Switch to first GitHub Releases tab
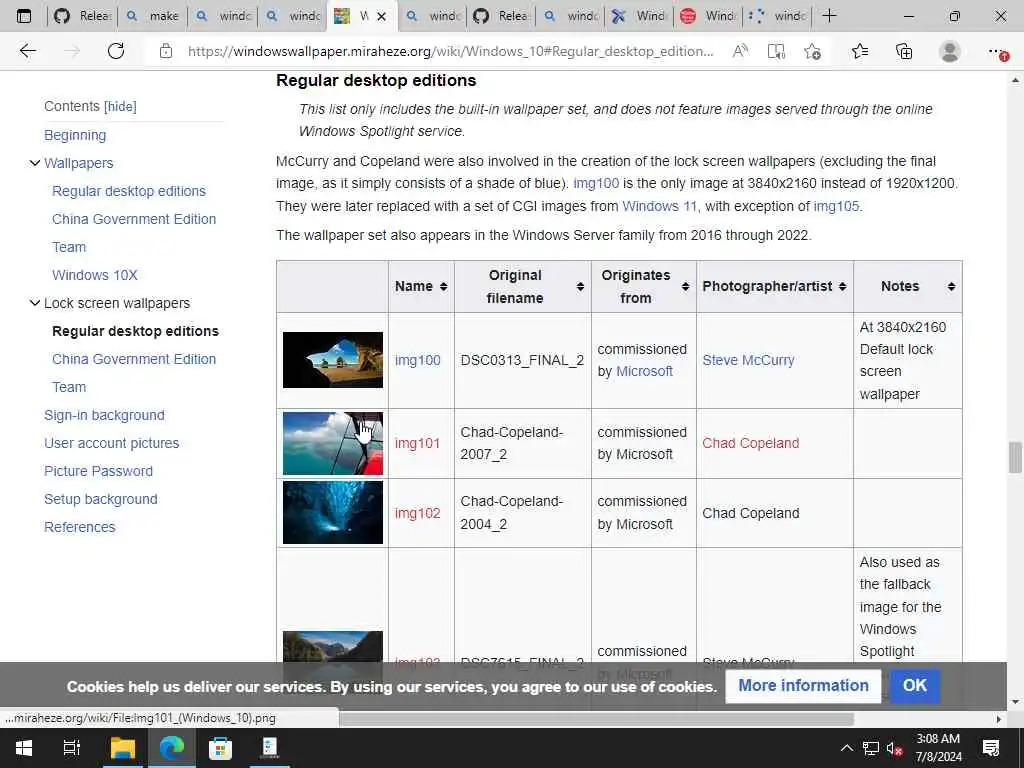This screenshot has width=1024, height=768. pyautogui.click(x=82, y=16)
